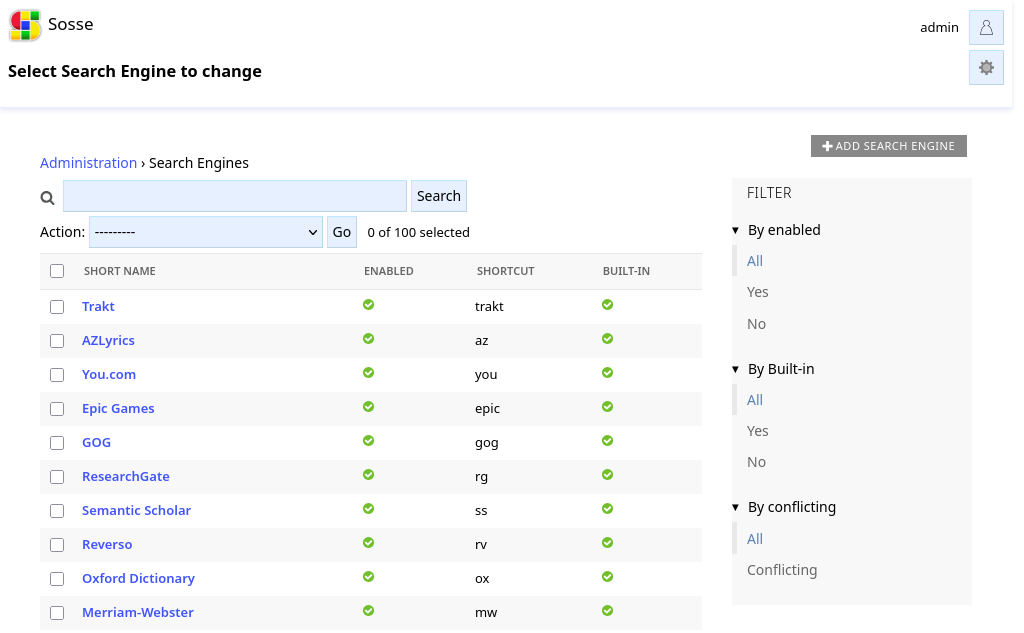Click the magnifier search icon
Screen dimensions: 1024x633
pyautogui.click(x=47, y=197)
